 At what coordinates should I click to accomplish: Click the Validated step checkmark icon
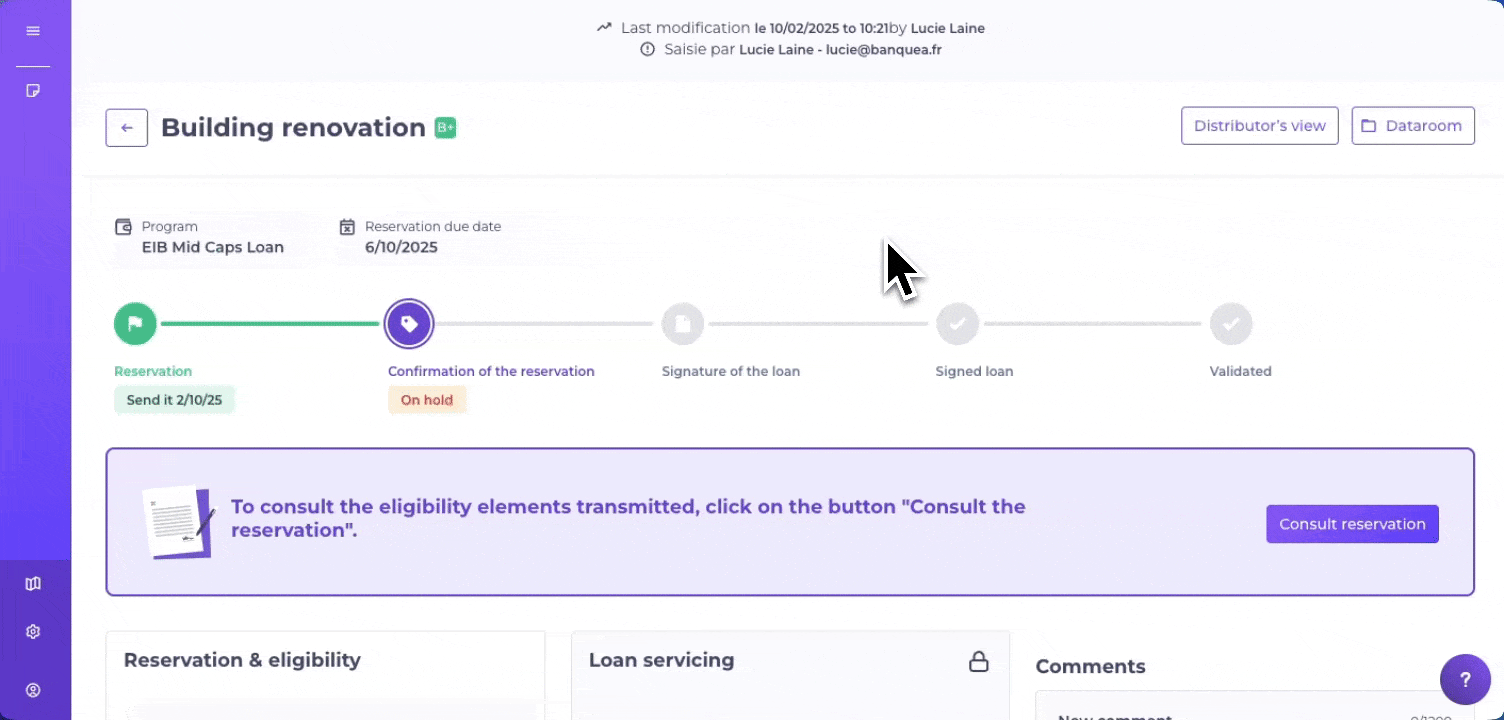click(x=1231, y=324)
